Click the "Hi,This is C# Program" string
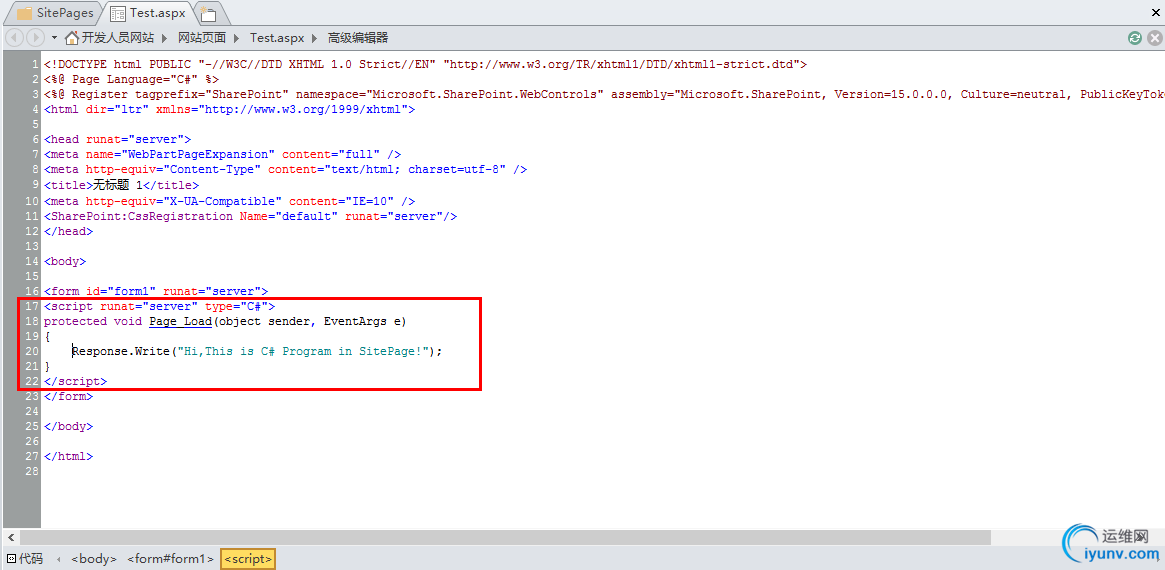The width and height of the screenshot is (1165, 570). 303,352
